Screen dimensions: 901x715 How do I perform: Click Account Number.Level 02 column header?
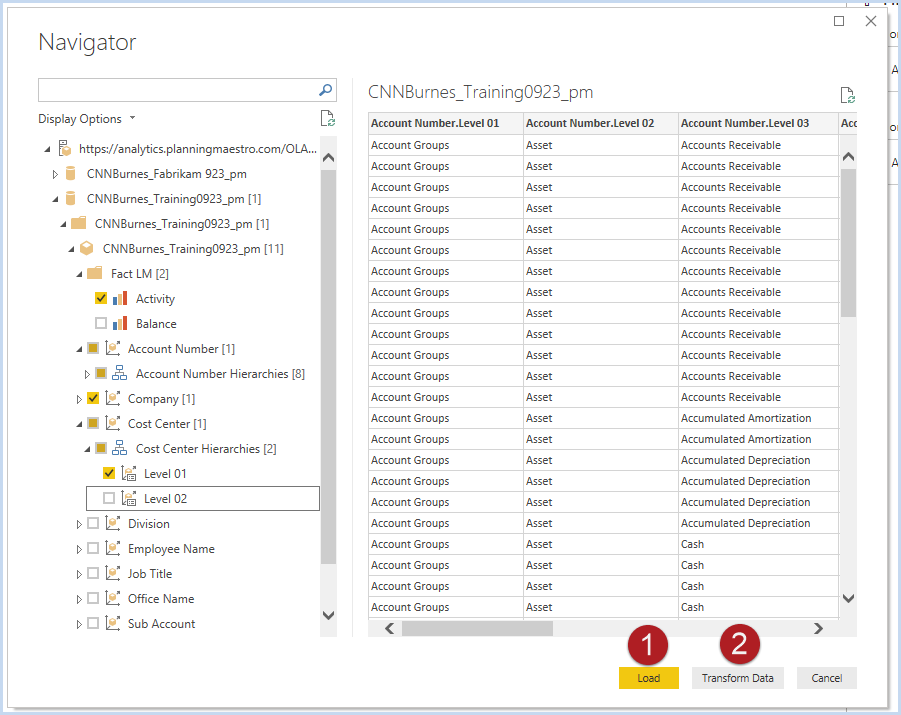tap(601, 124)
